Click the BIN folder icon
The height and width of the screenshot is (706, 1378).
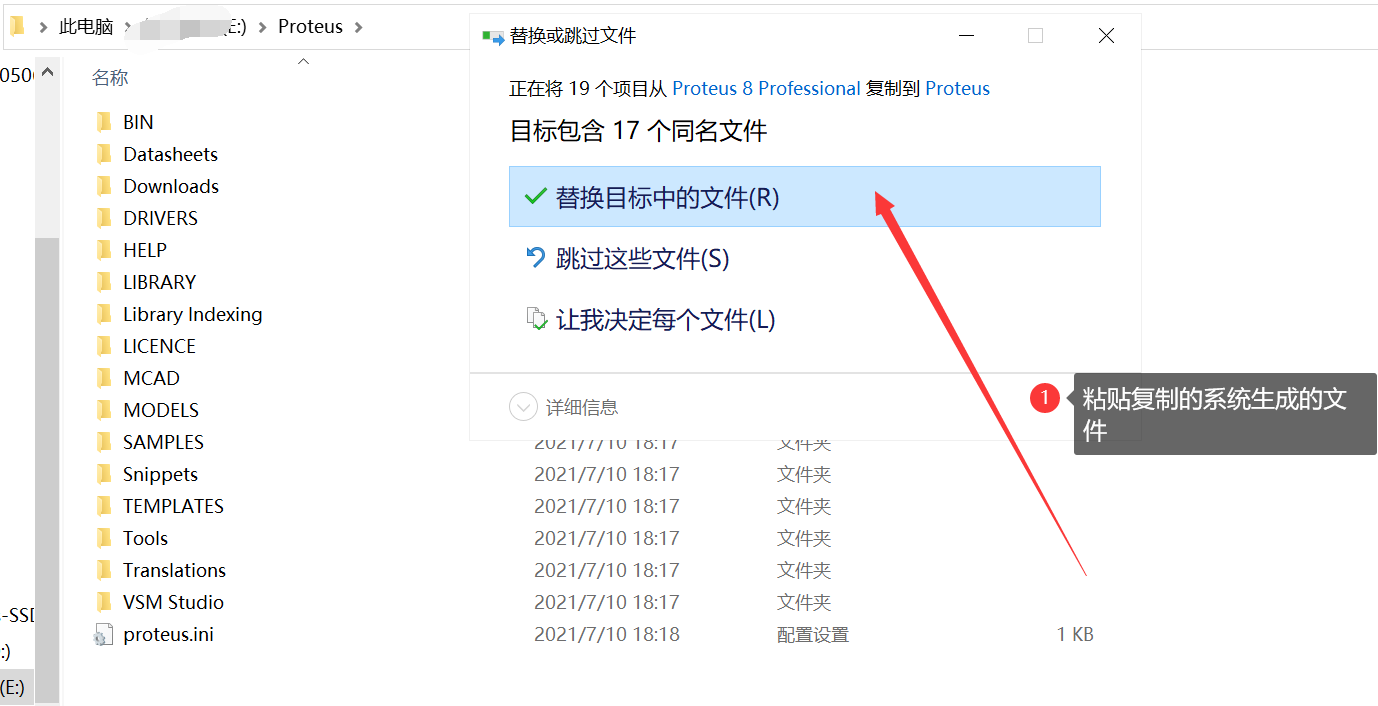[x=104, y=122]
